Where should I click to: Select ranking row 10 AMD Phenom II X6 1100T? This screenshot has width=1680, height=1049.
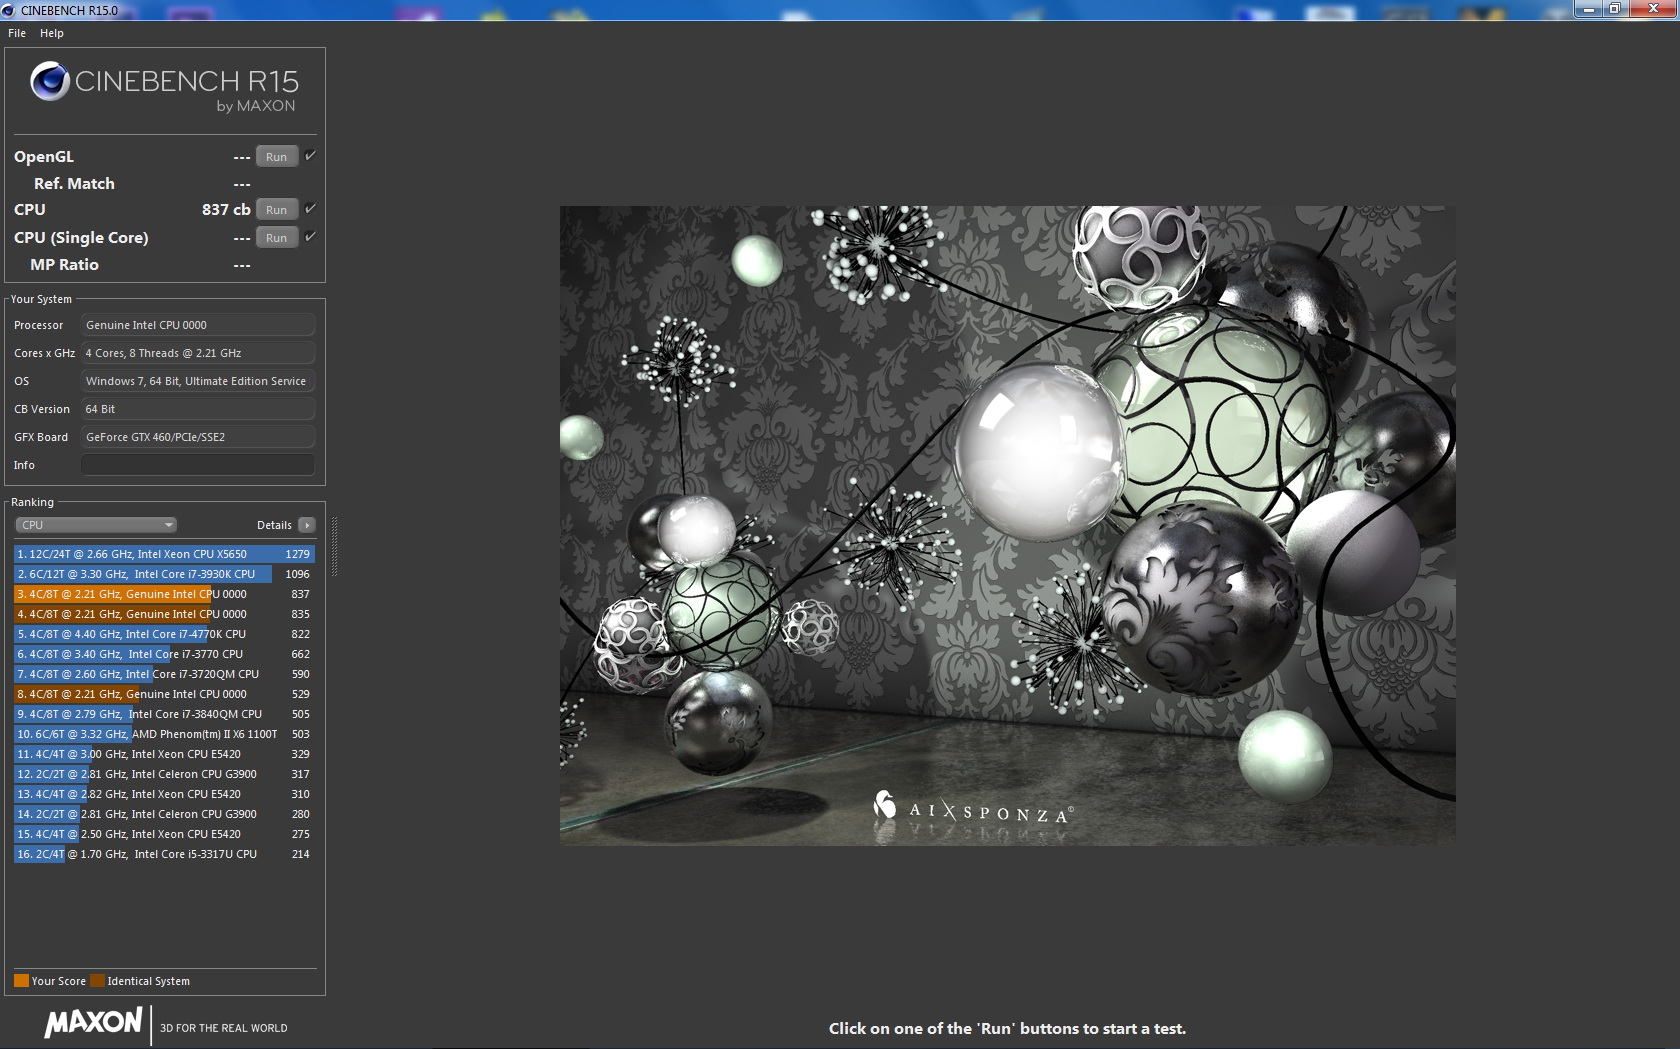(164, 734)
